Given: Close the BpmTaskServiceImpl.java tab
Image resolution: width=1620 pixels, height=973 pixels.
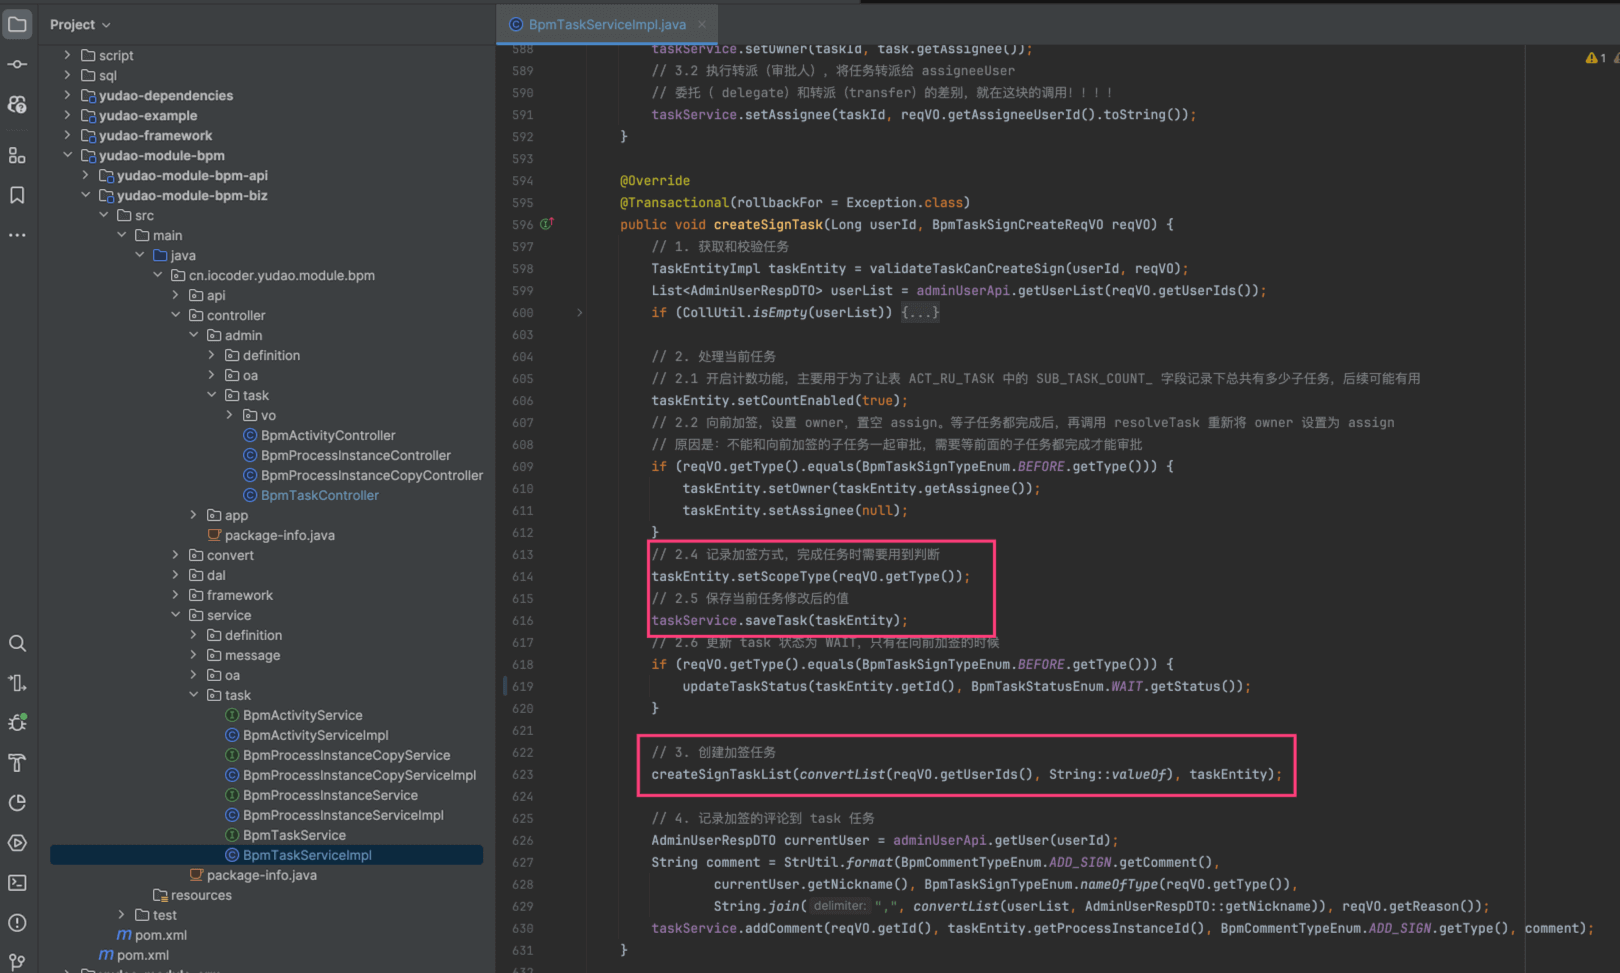Looking at the screenshot, I should (x=702, y=24).
